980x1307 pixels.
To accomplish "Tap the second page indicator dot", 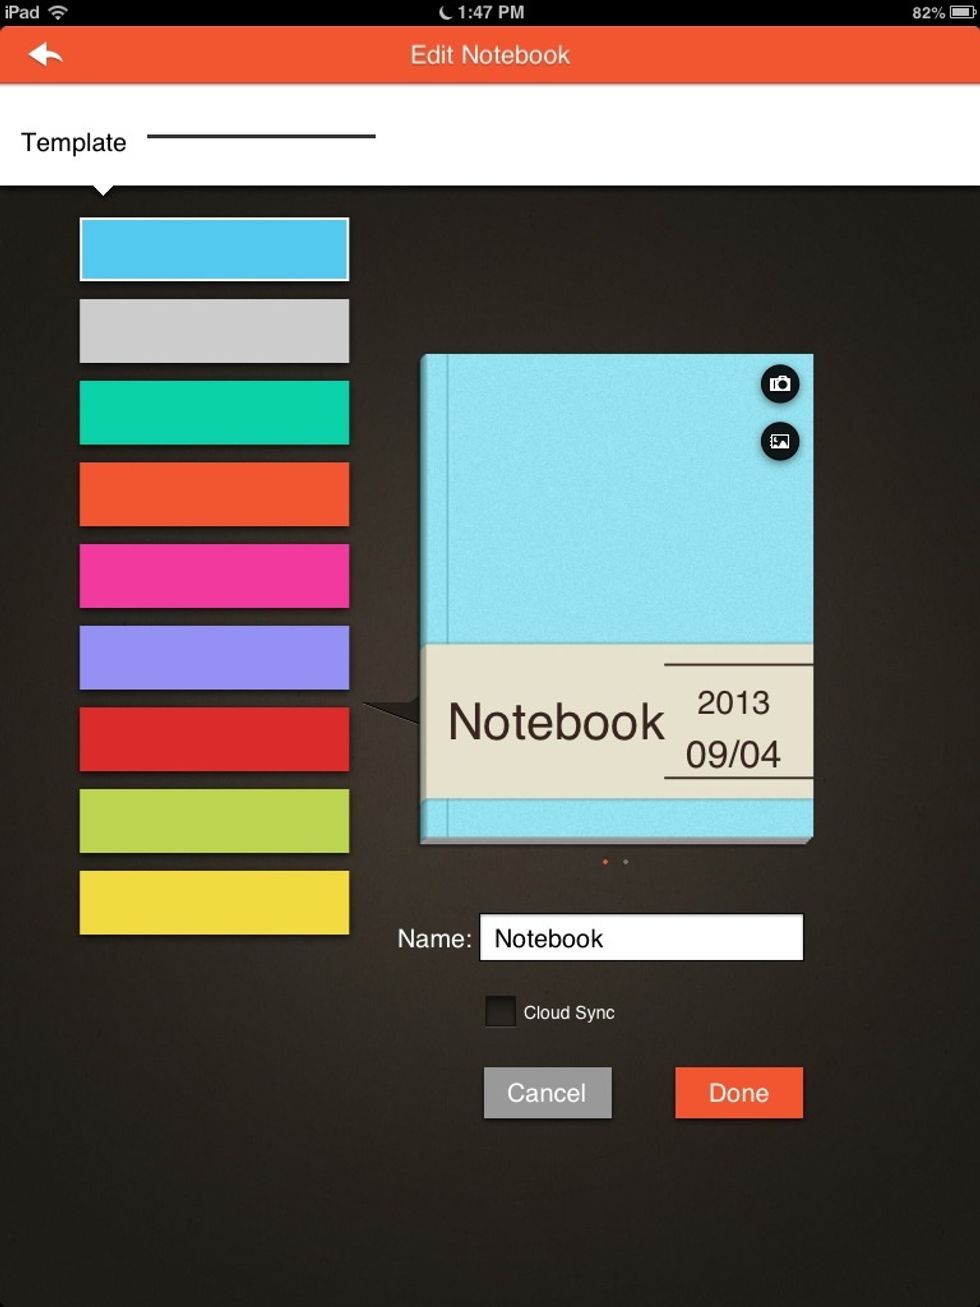I will coord(626,861).
